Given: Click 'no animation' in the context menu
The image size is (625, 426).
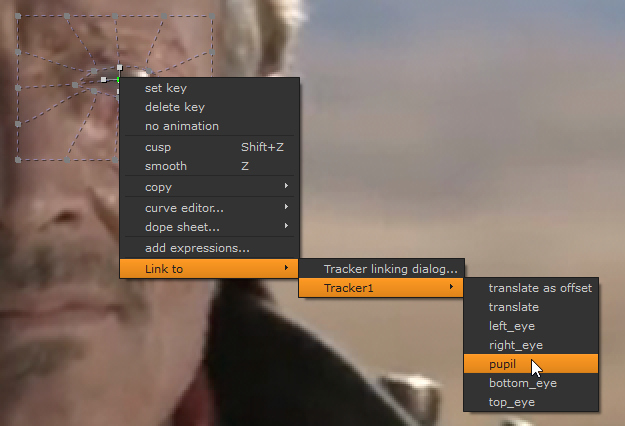Looking at the screenshot, I should (x=181, y=126).
